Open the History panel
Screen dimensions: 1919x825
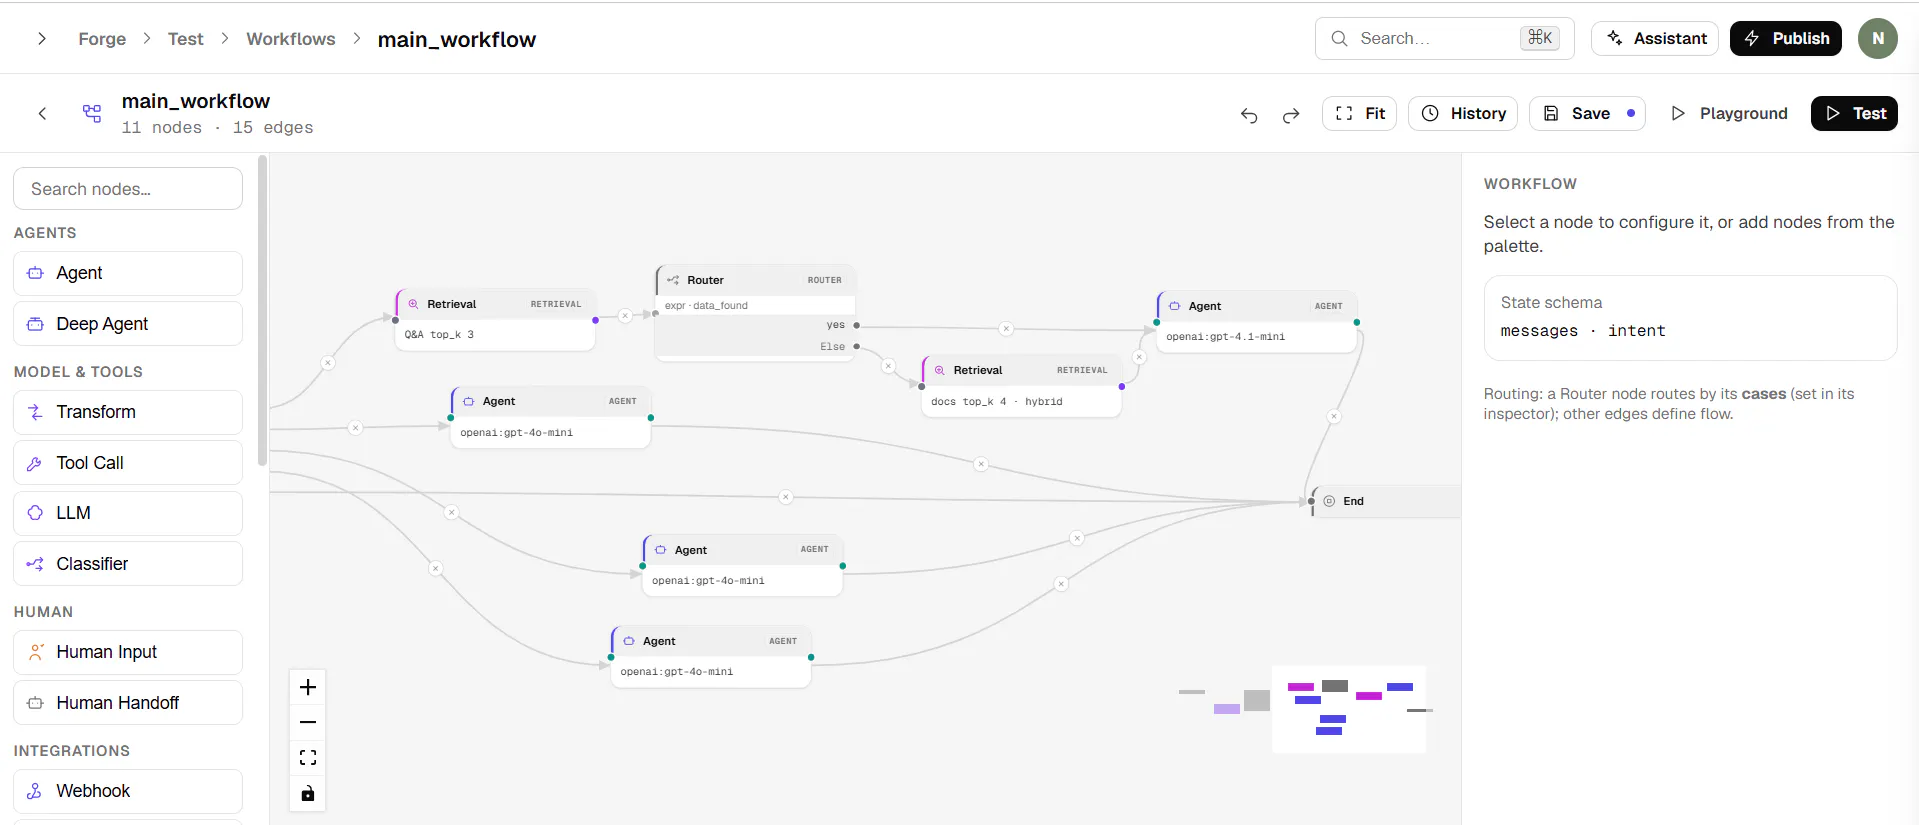pos(1463,113)
